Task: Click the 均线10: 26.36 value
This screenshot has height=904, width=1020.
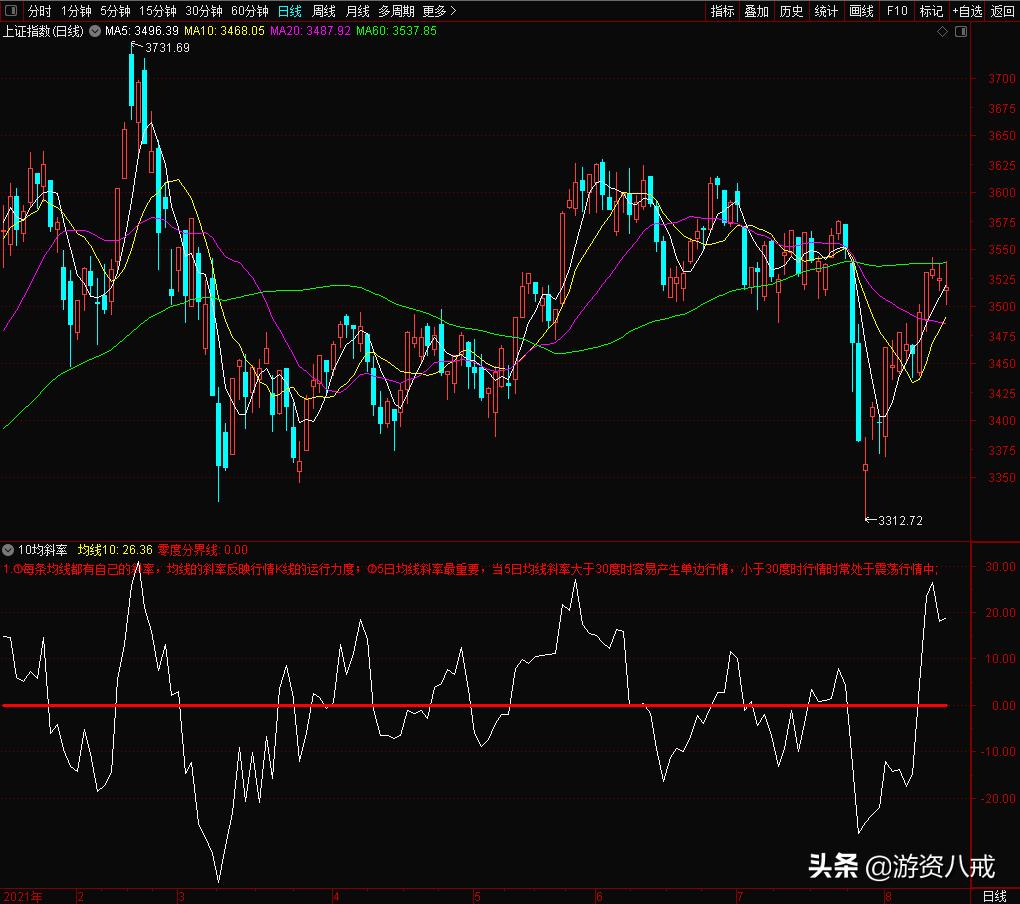Action: 115,550
